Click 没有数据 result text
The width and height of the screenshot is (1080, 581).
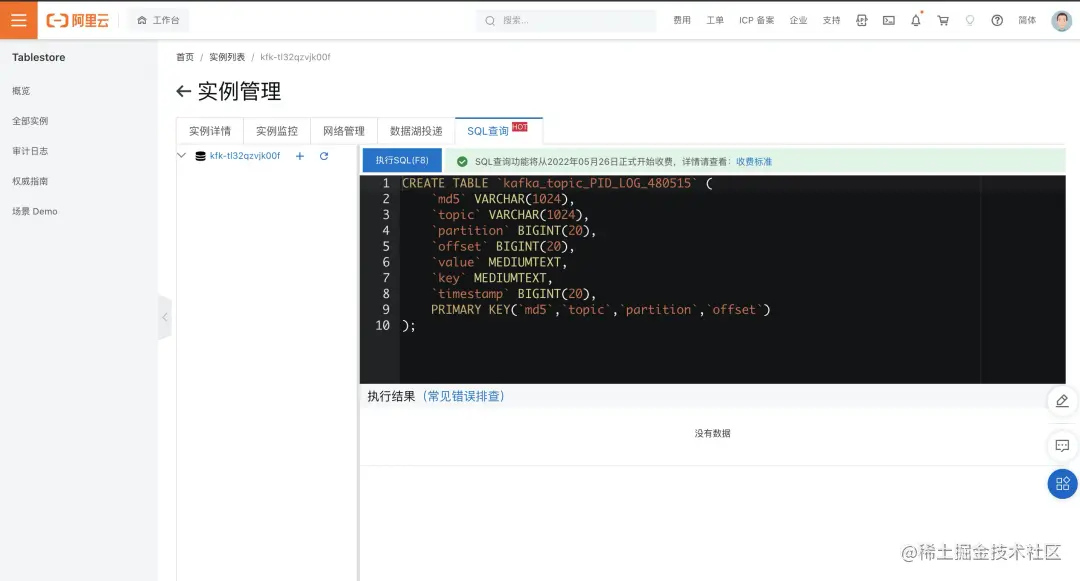point(712,434)
